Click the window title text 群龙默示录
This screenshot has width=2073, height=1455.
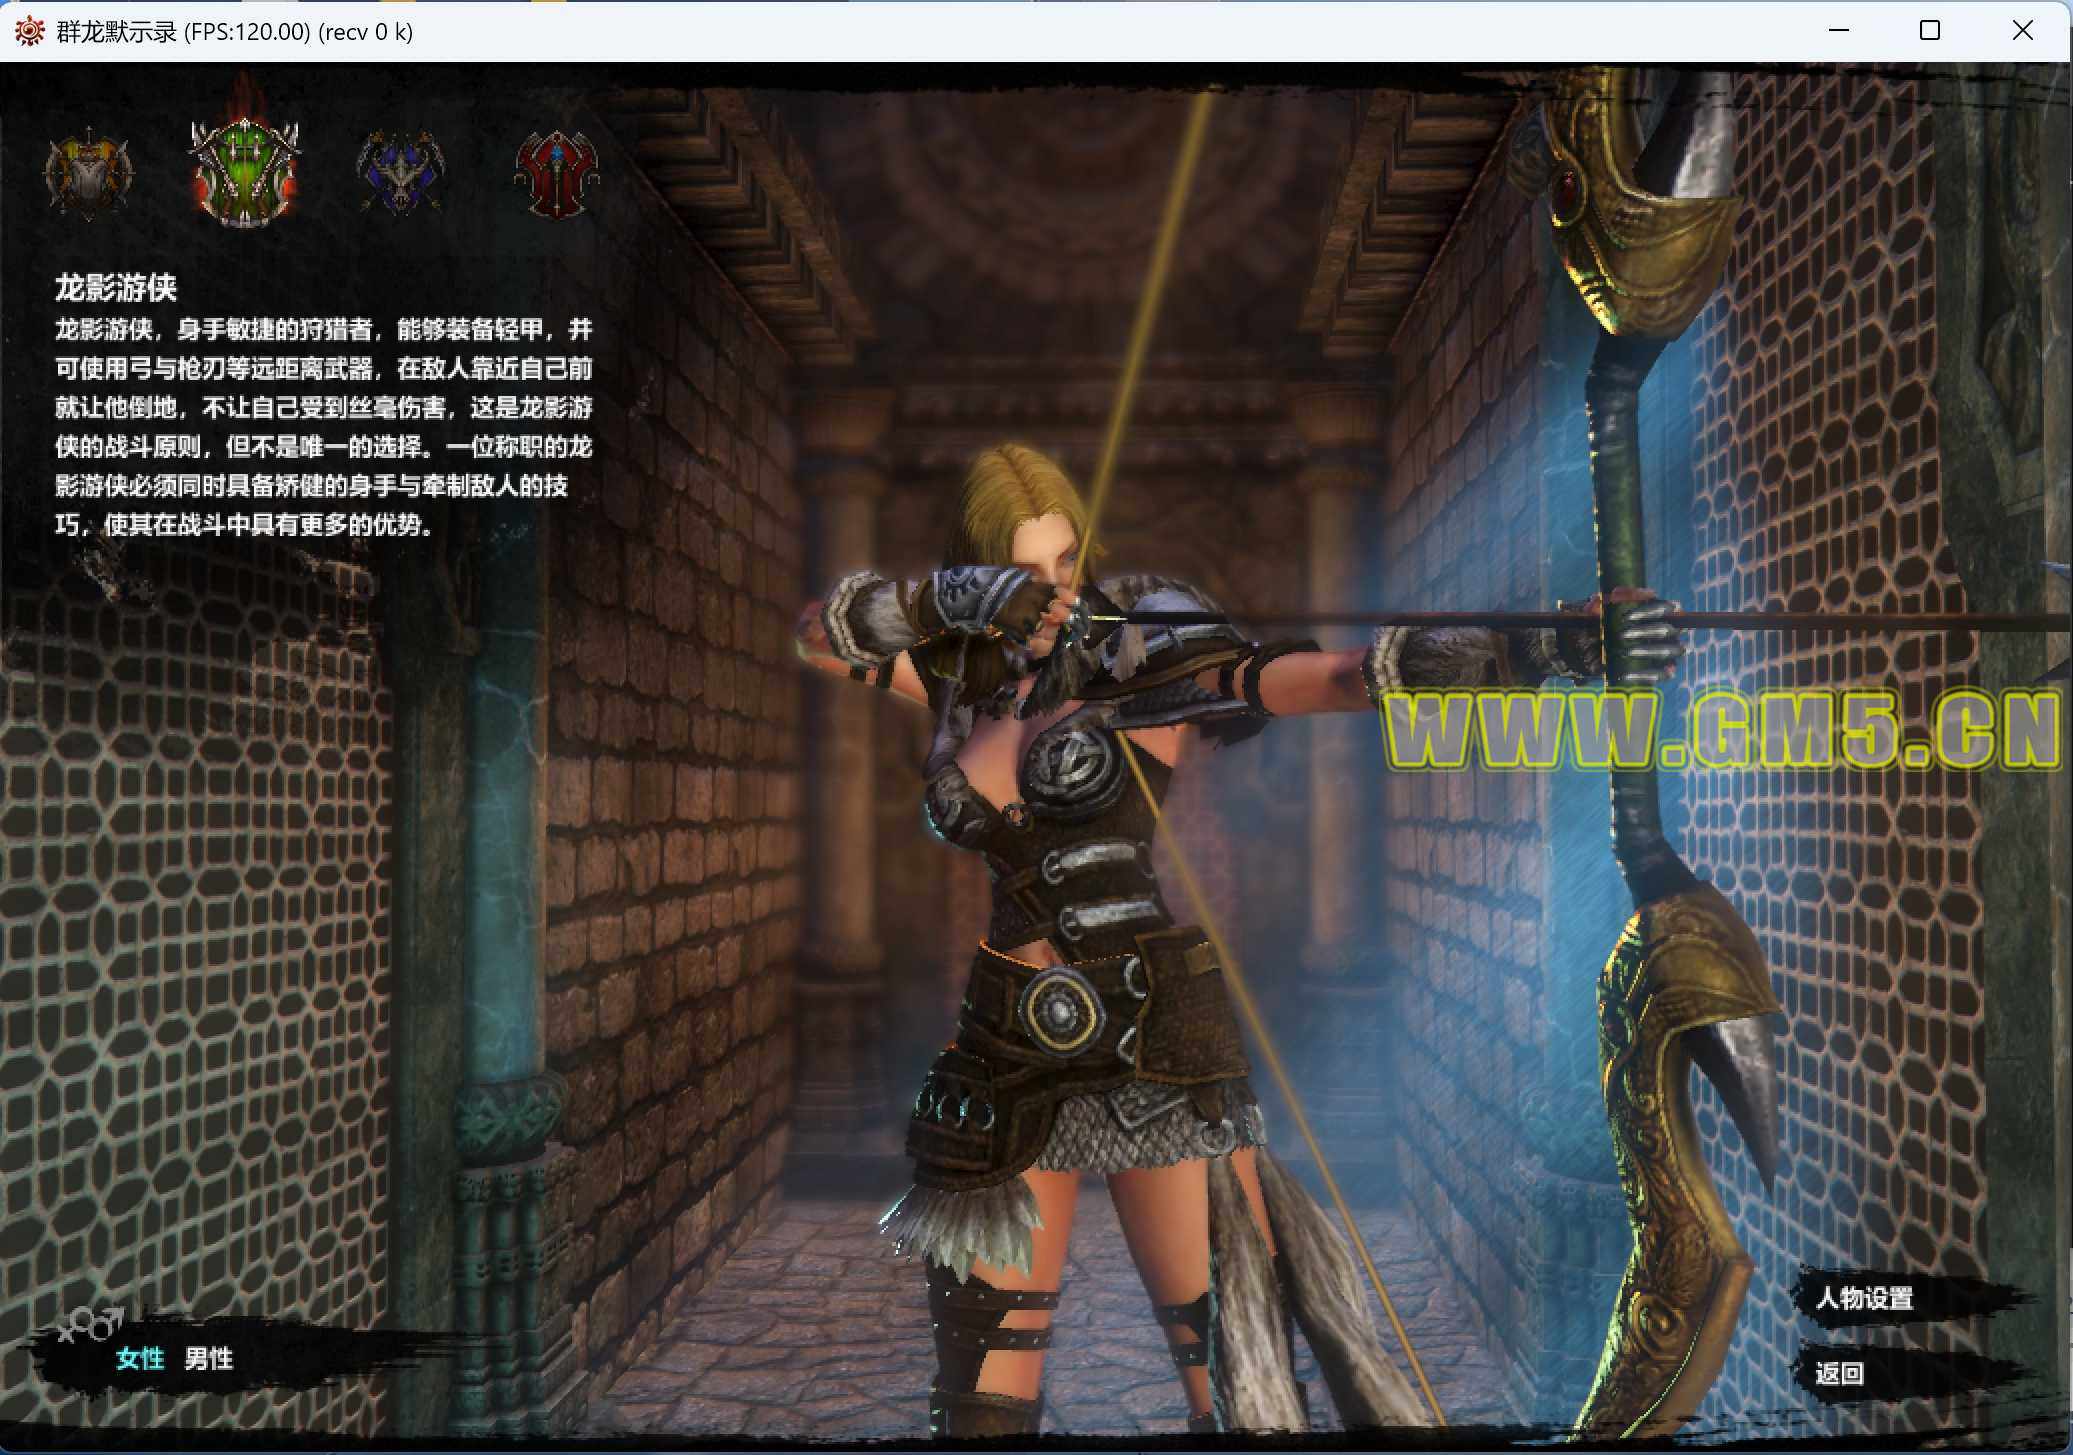click(116, 32)
